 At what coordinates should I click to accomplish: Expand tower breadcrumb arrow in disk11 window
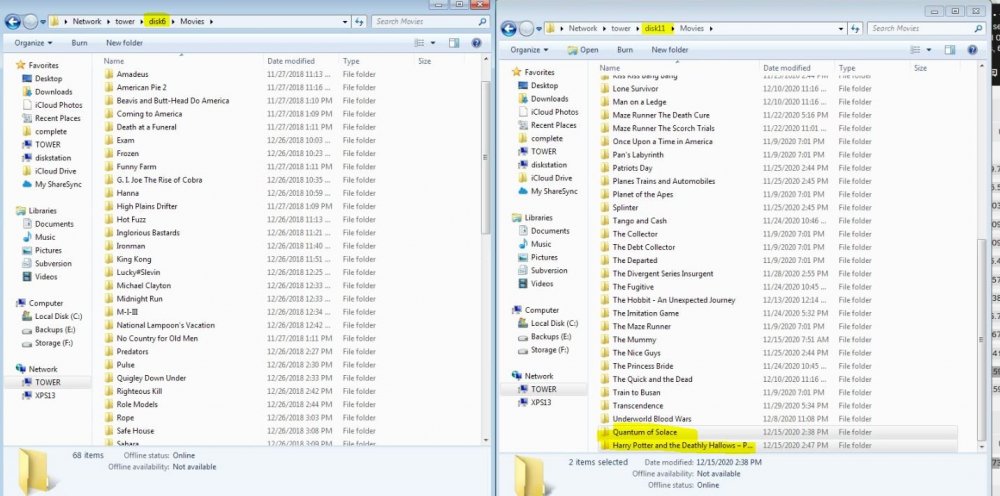click(636, 29)
